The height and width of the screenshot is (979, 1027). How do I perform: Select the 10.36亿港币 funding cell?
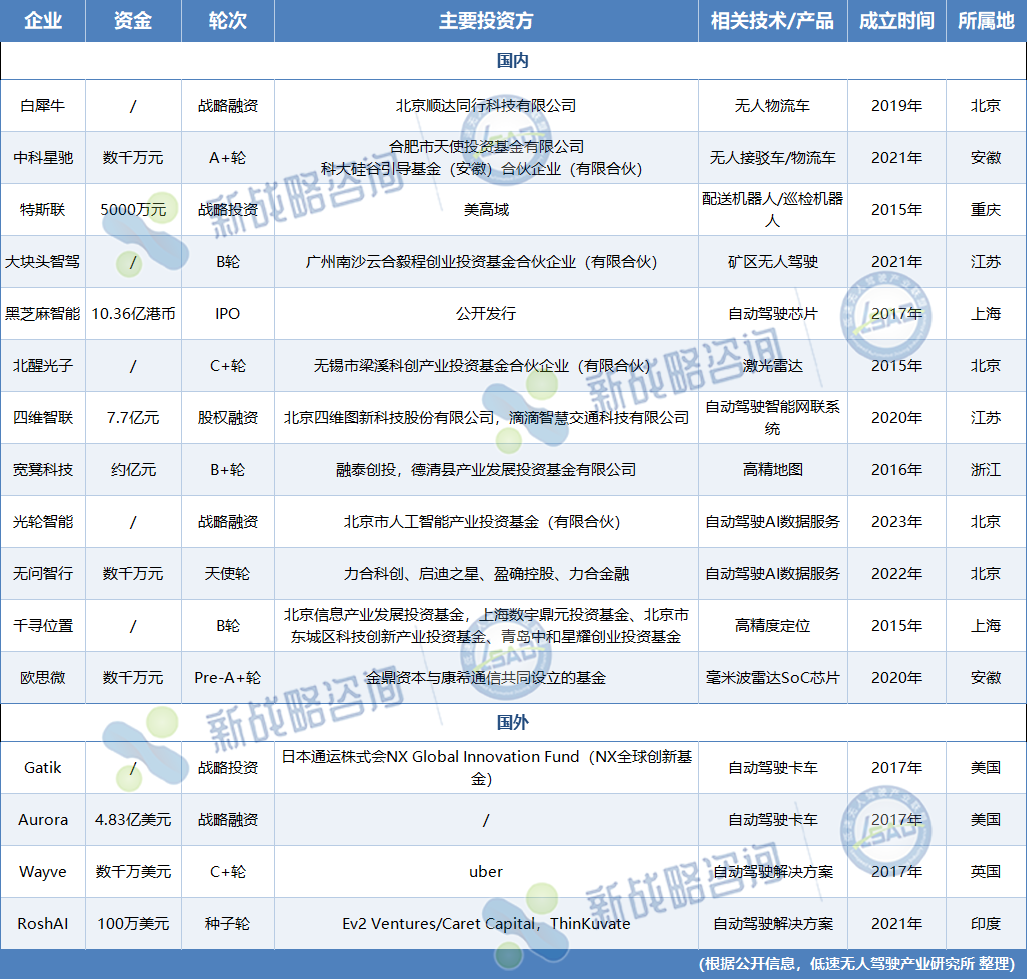(x=133, y=314)
